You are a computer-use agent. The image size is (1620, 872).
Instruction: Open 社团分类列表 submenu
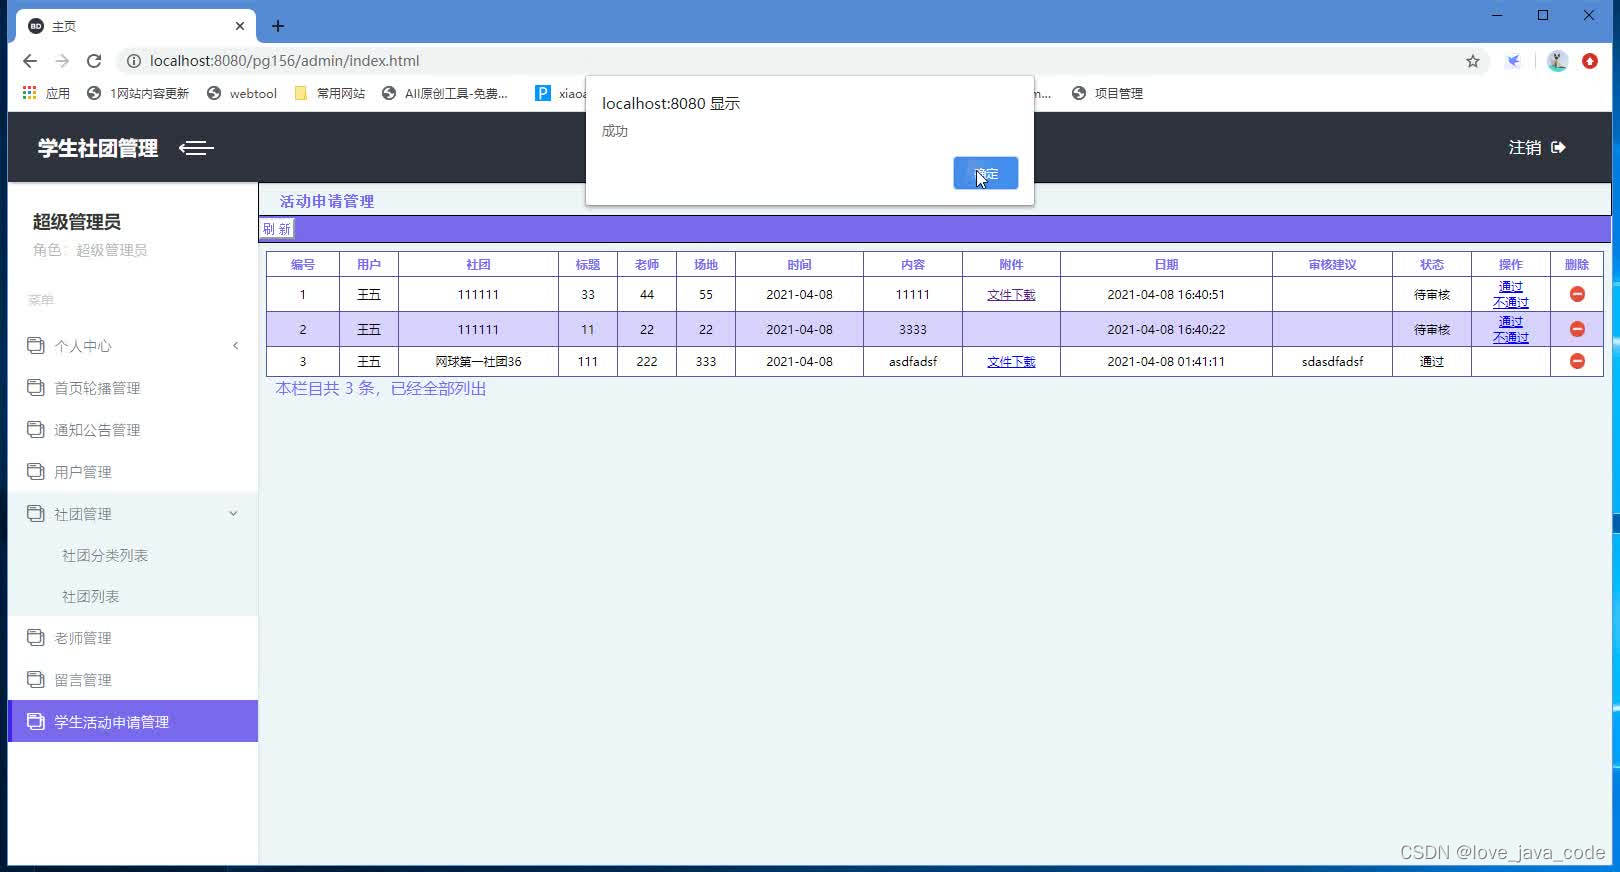(x=105, y=555)
